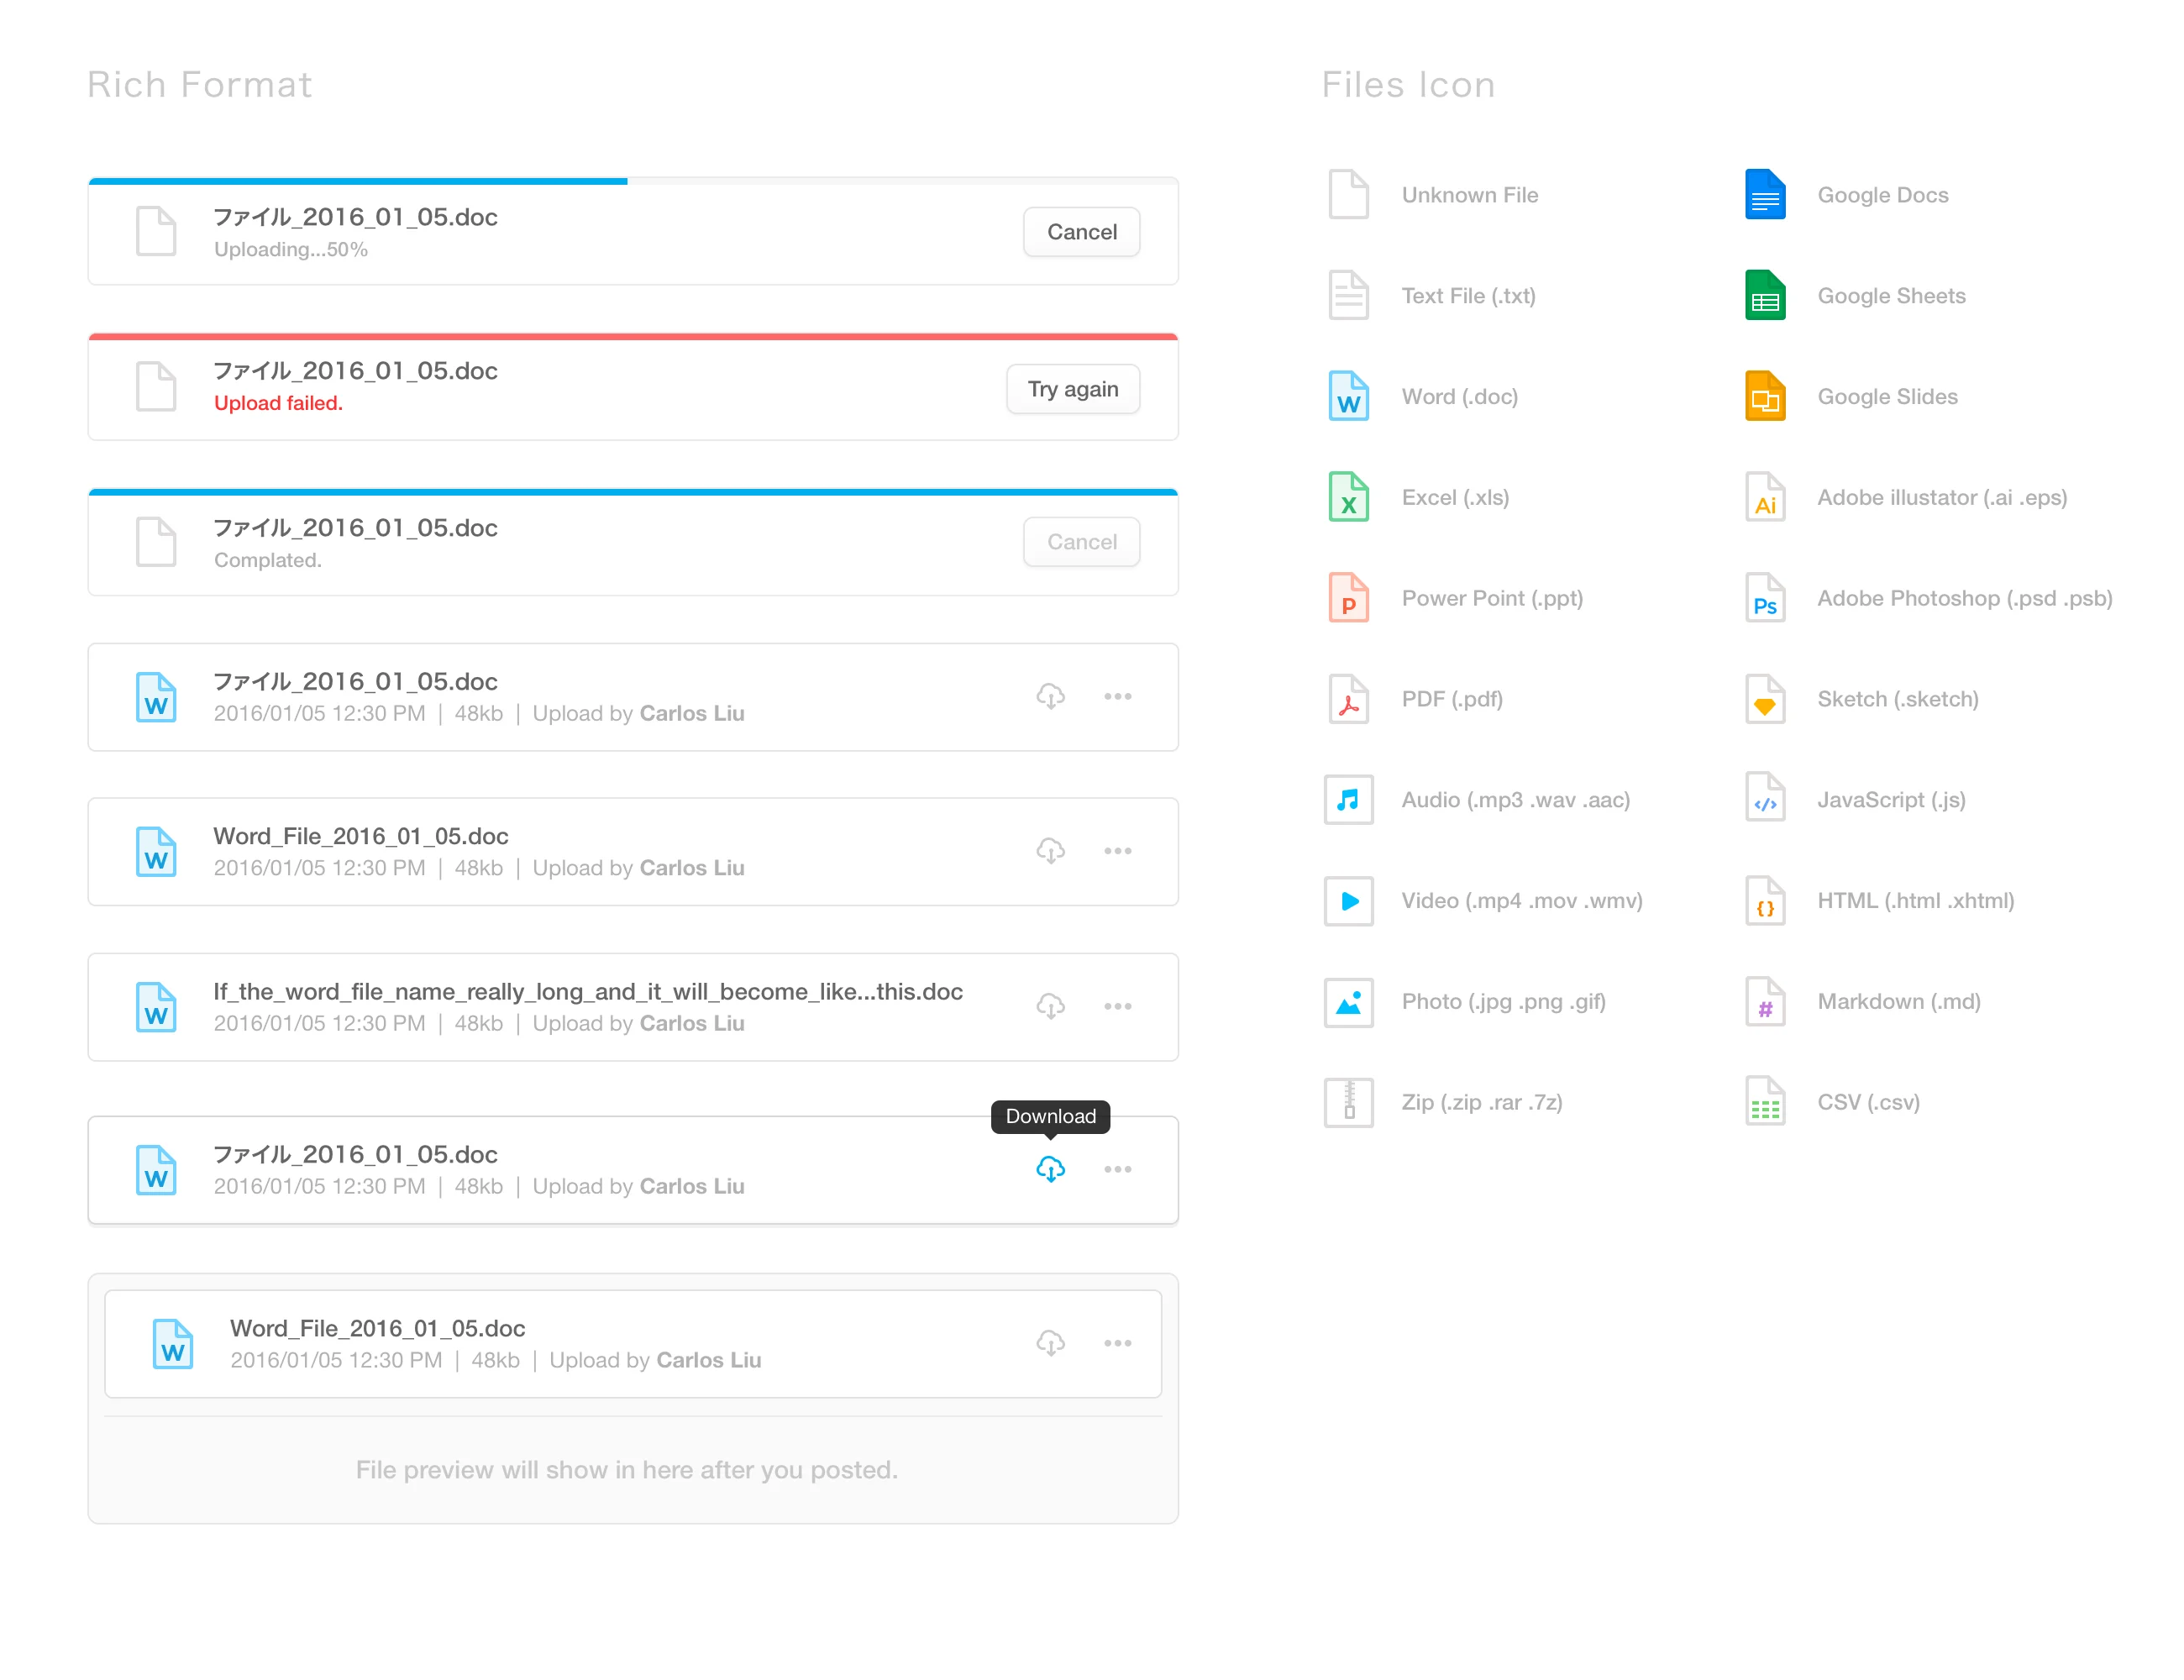The width and height of the screenshot is (2184, 1680).
Task: Click the Google Slides file icon
Action: coord(1765,397)
